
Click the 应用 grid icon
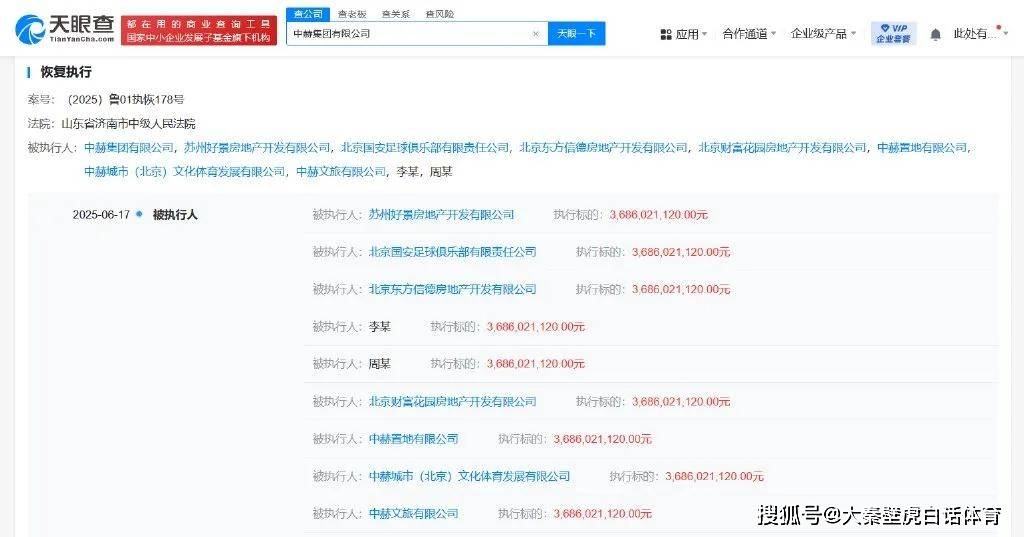pos(666,35)
